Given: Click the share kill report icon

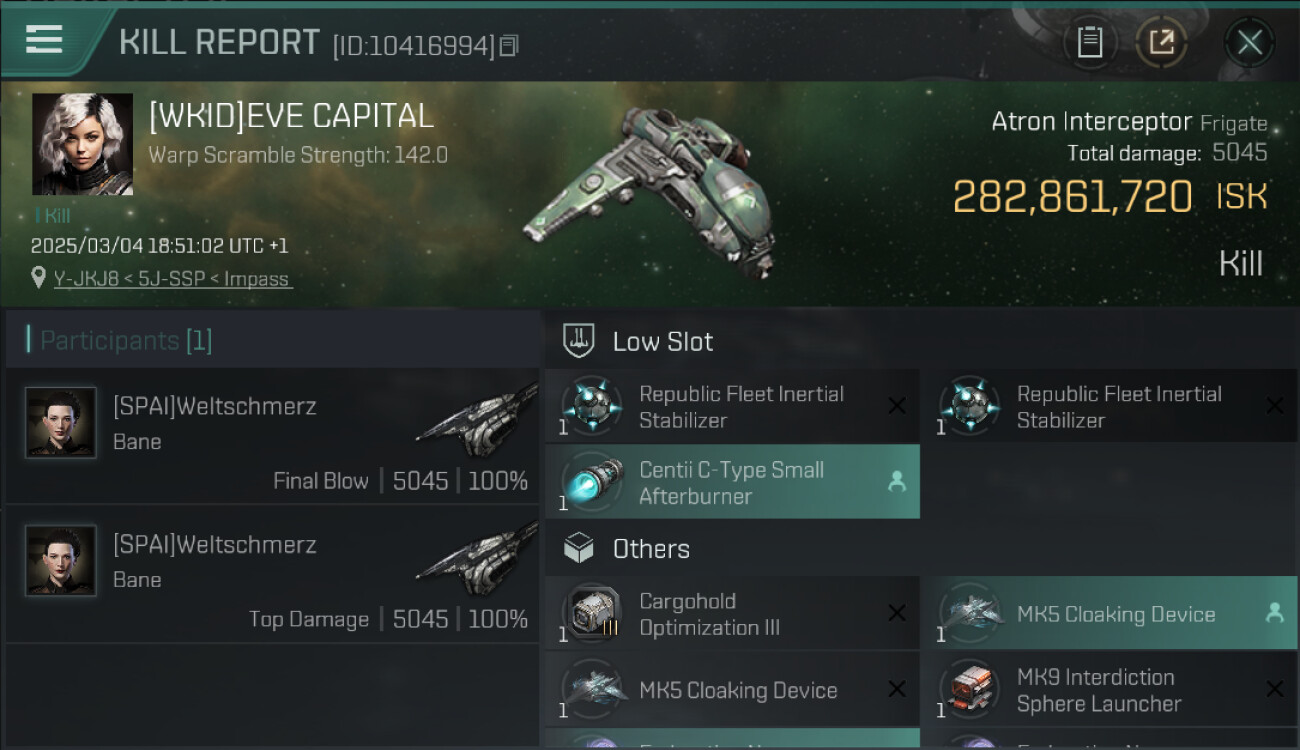Looking at the screenshot, I should 1161,42.
